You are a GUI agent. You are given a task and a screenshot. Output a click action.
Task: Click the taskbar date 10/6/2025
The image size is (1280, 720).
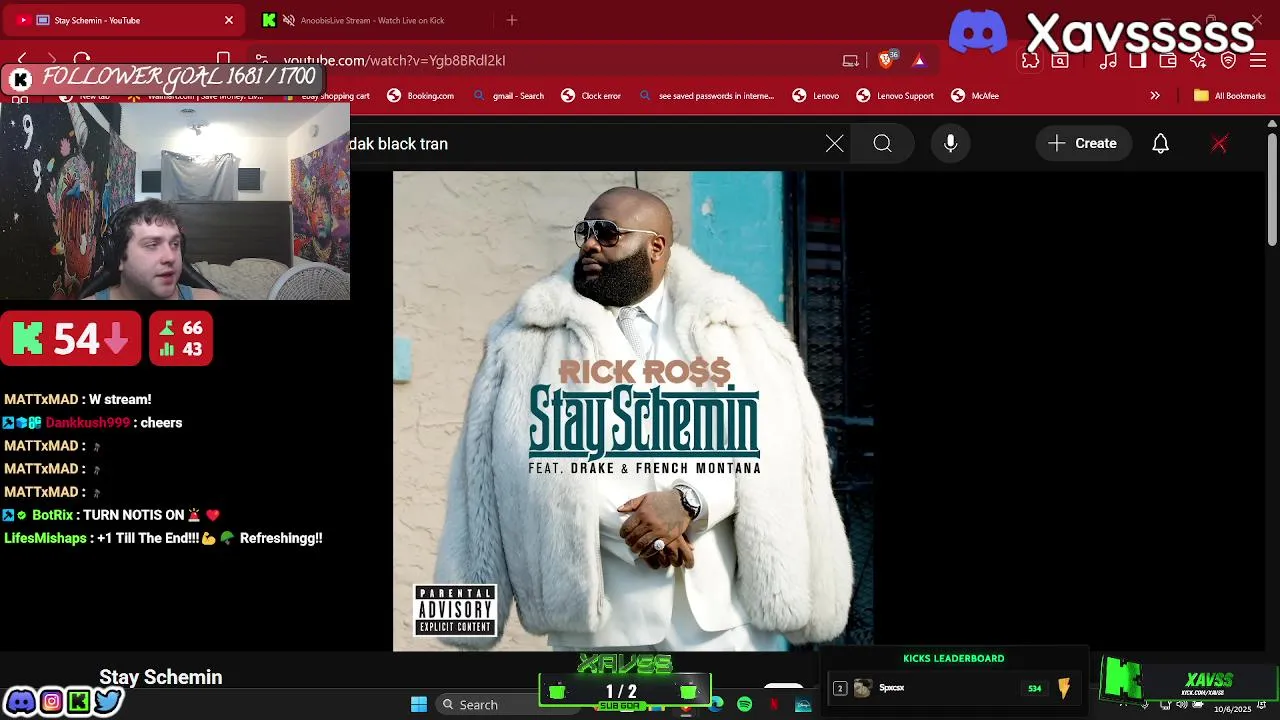click(x=1232, y=709)
